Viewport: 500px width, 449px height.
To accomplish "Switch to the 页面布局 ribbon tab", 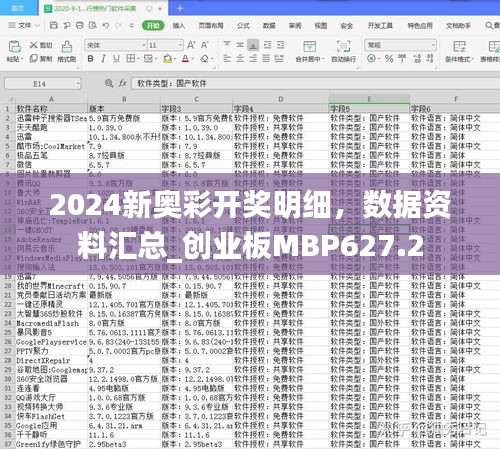I will point(211,25).
